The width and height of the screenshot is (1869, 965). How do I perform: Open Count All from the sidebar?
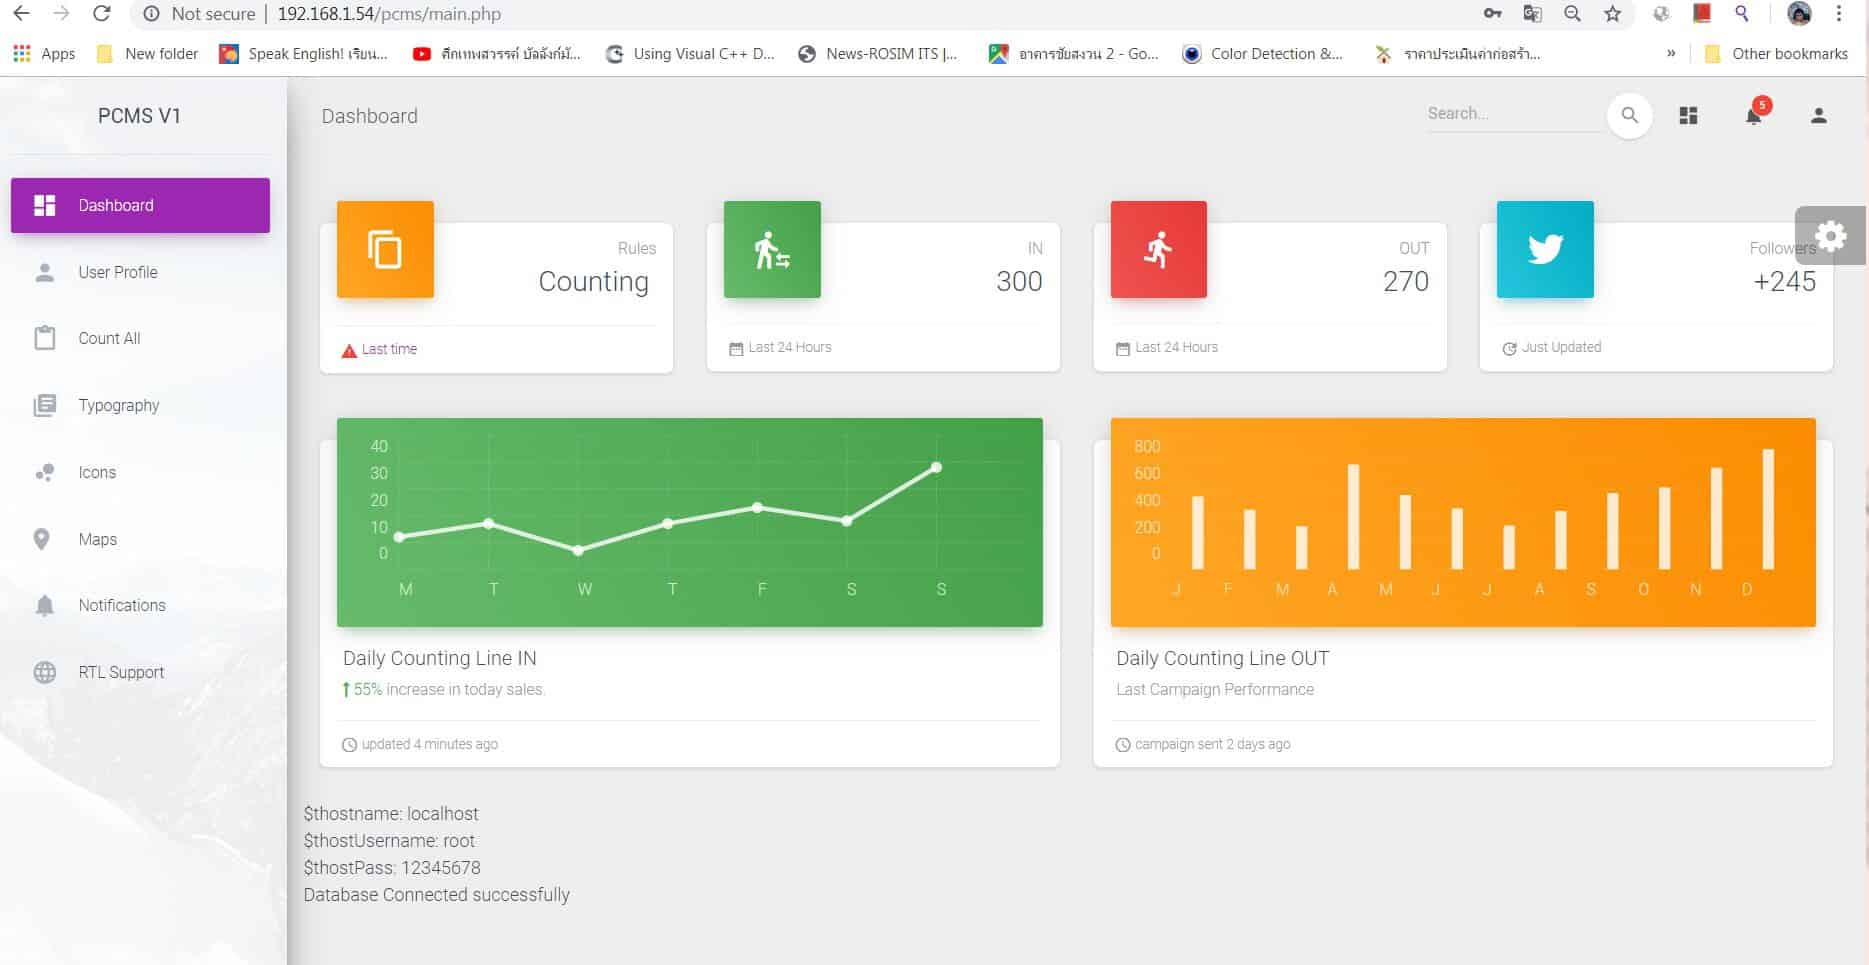tap(109, 338)
